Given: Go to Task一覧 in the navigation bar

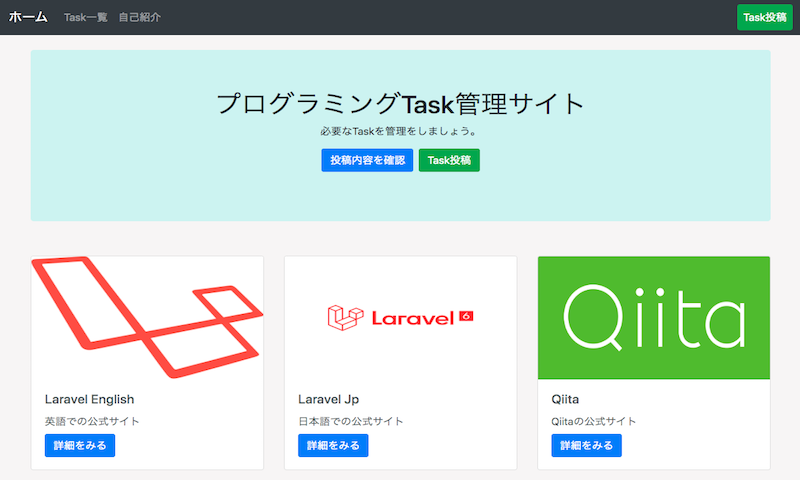Looking at the screenshot, I should click(x=86, y=17).
